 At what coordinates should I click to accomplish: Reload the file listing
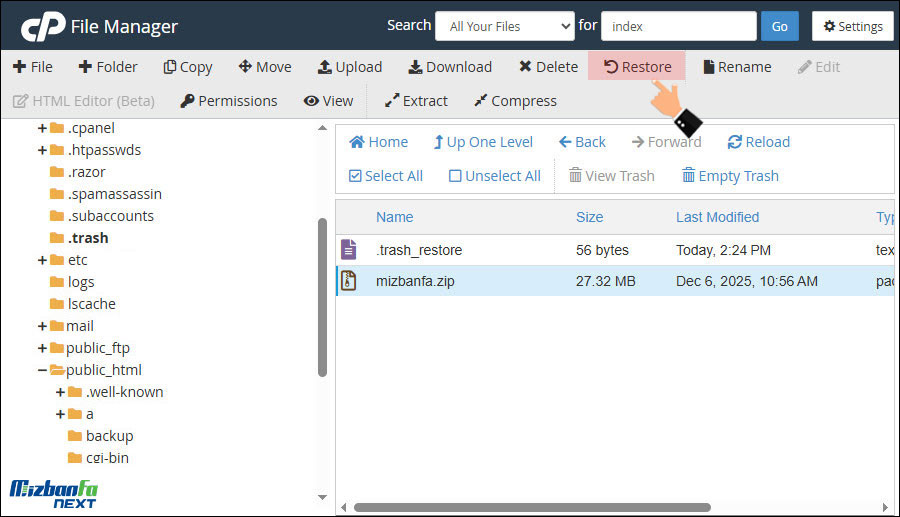(758, 142)
